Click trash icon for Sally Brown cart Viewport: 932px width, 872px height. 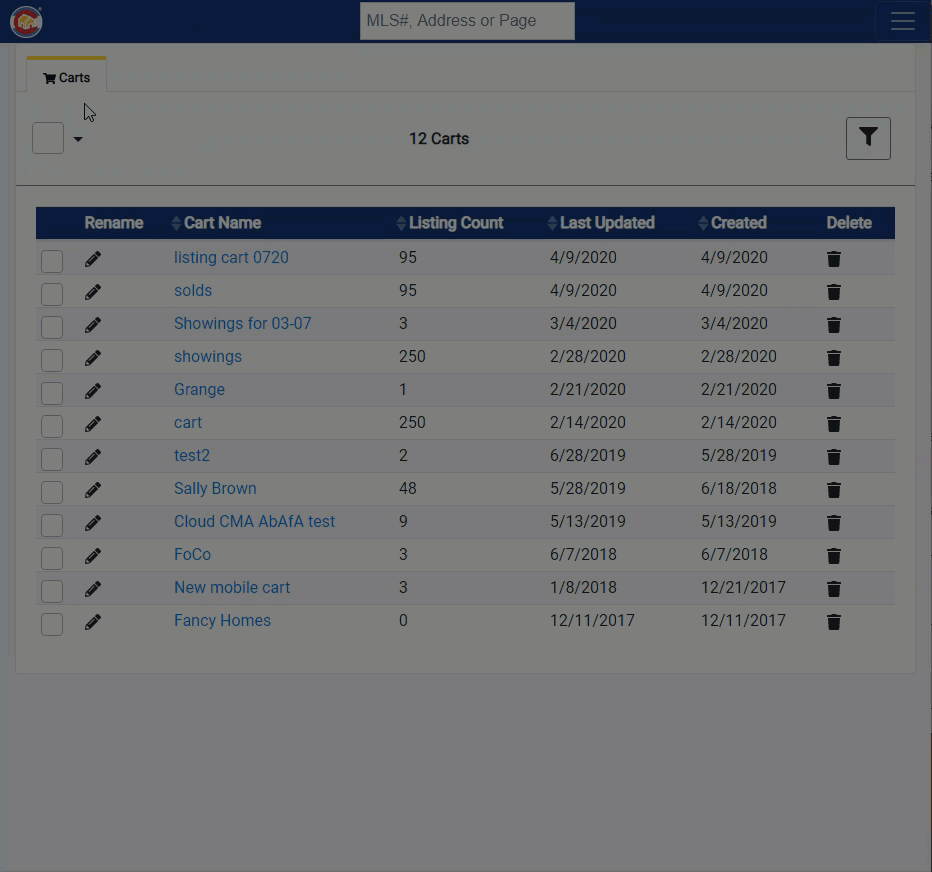[x=833, y=490]
